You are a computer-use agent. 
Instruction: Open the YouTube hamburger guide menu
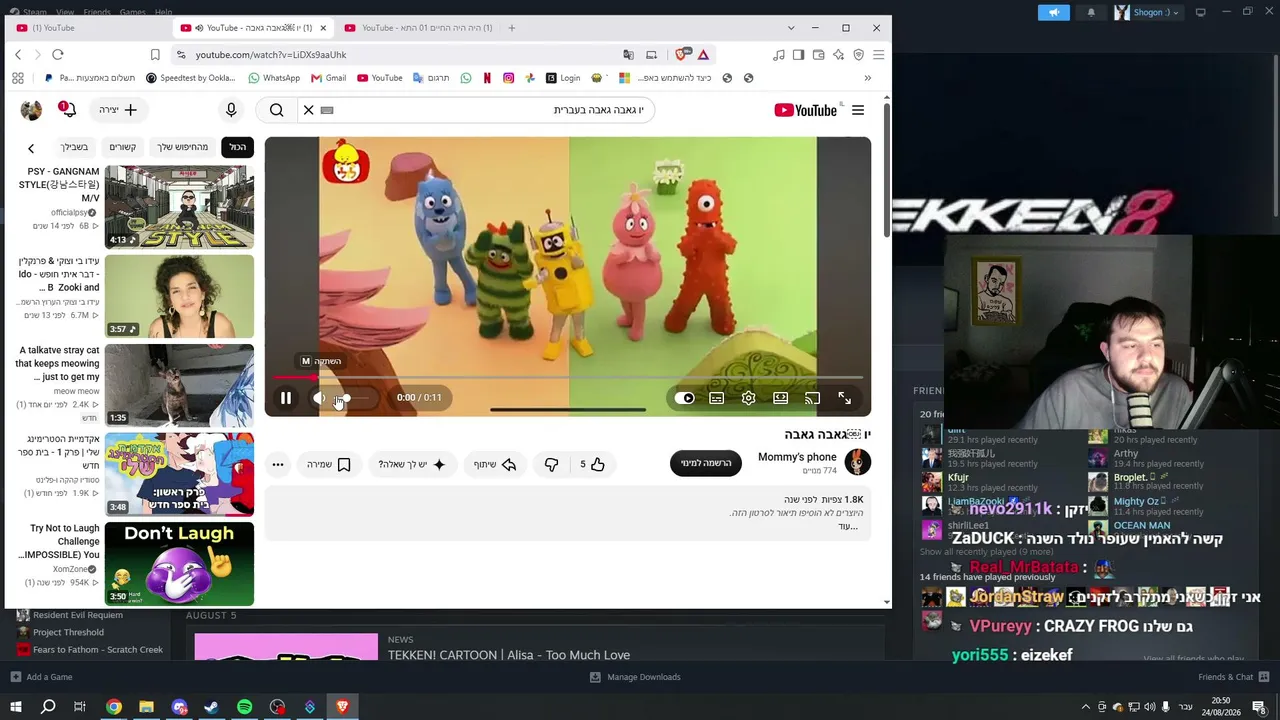click(858, 110)
